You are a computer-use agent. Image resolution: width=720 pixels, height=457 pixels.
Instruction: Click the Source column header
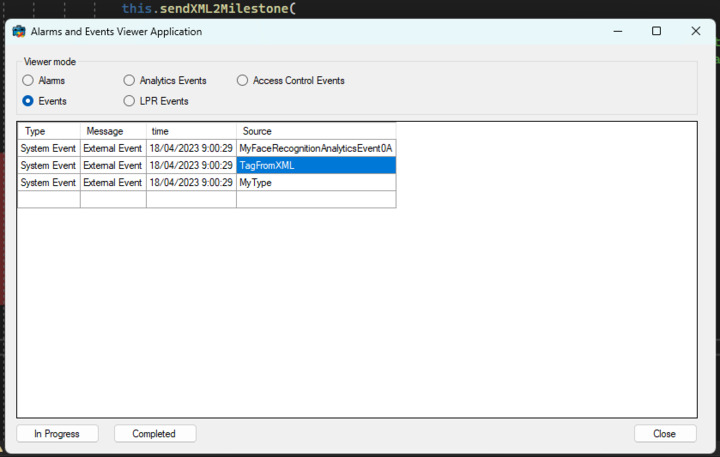tap(315, 131)
